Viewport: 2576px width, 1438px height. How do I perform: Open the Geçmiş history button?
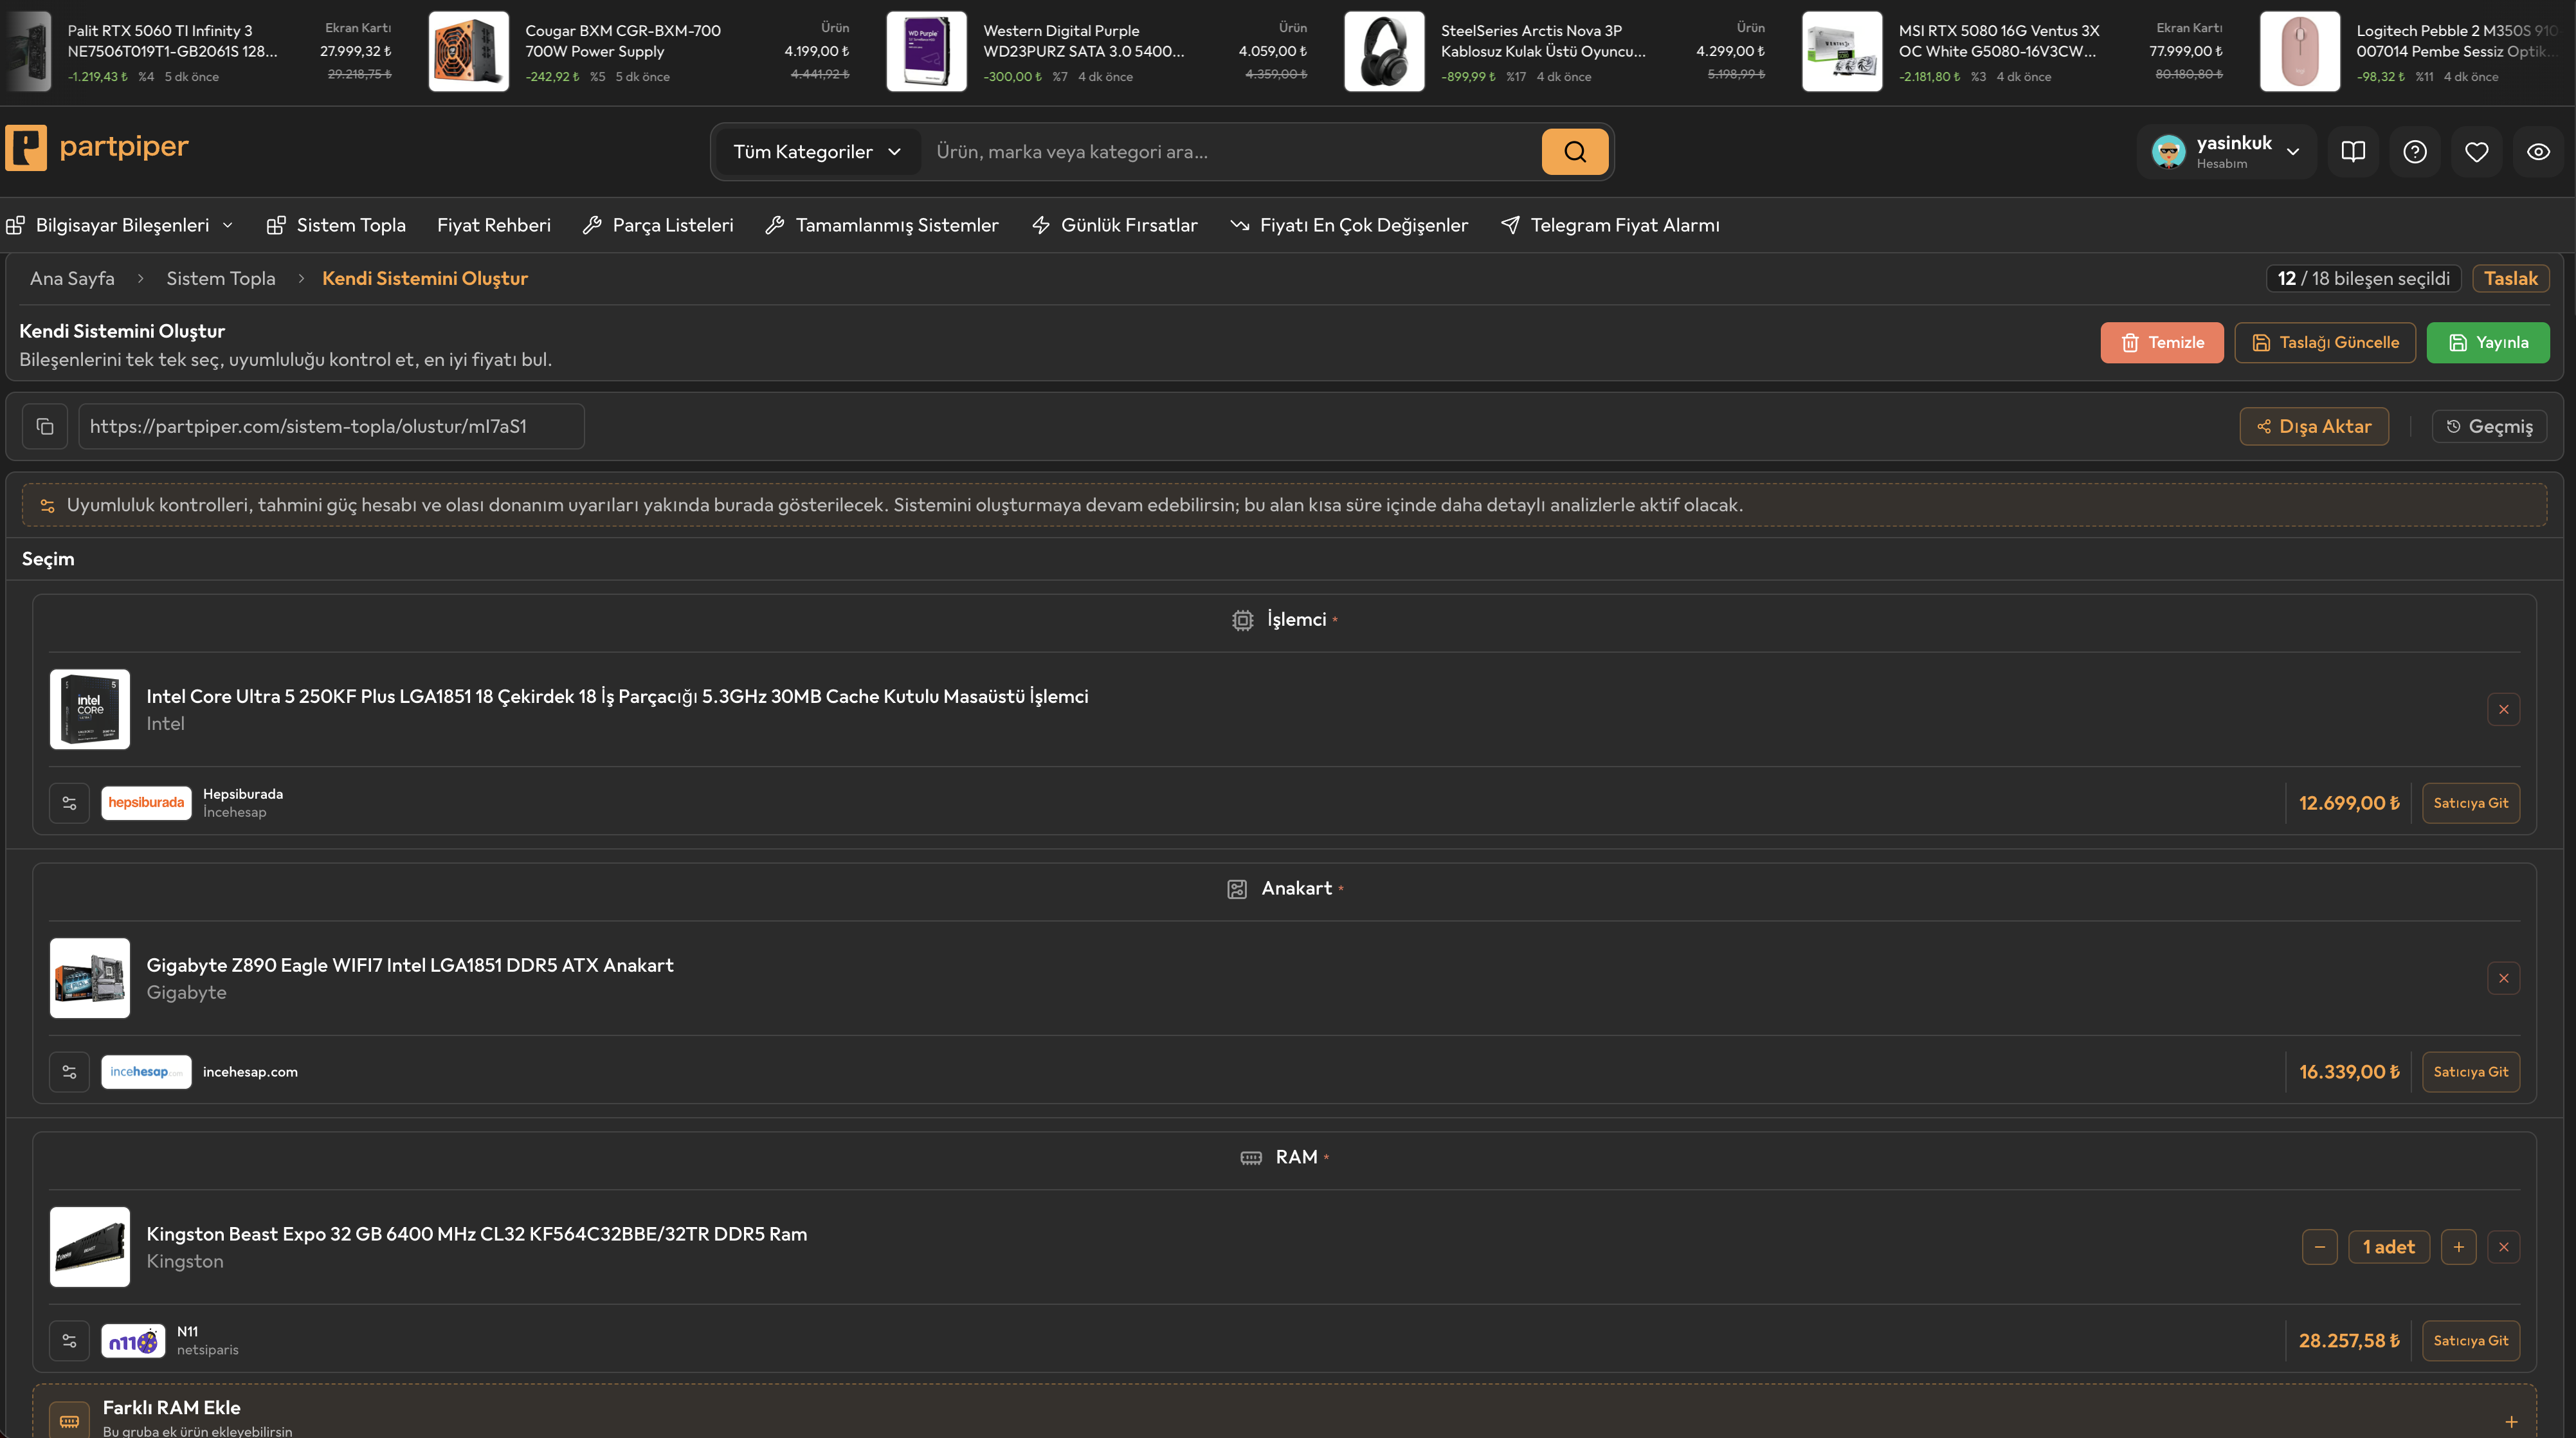tap(2489, 426)
